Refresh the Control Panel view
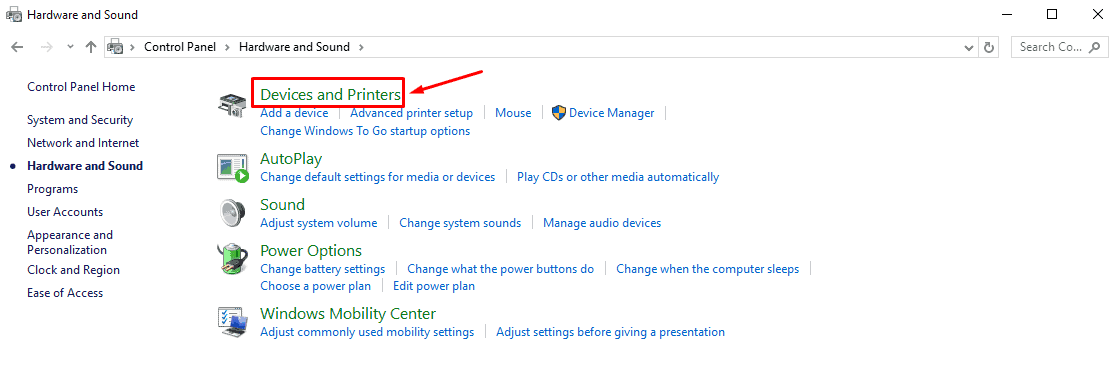Viewport: 1114px width, 391px height. [x=988, y=47]
